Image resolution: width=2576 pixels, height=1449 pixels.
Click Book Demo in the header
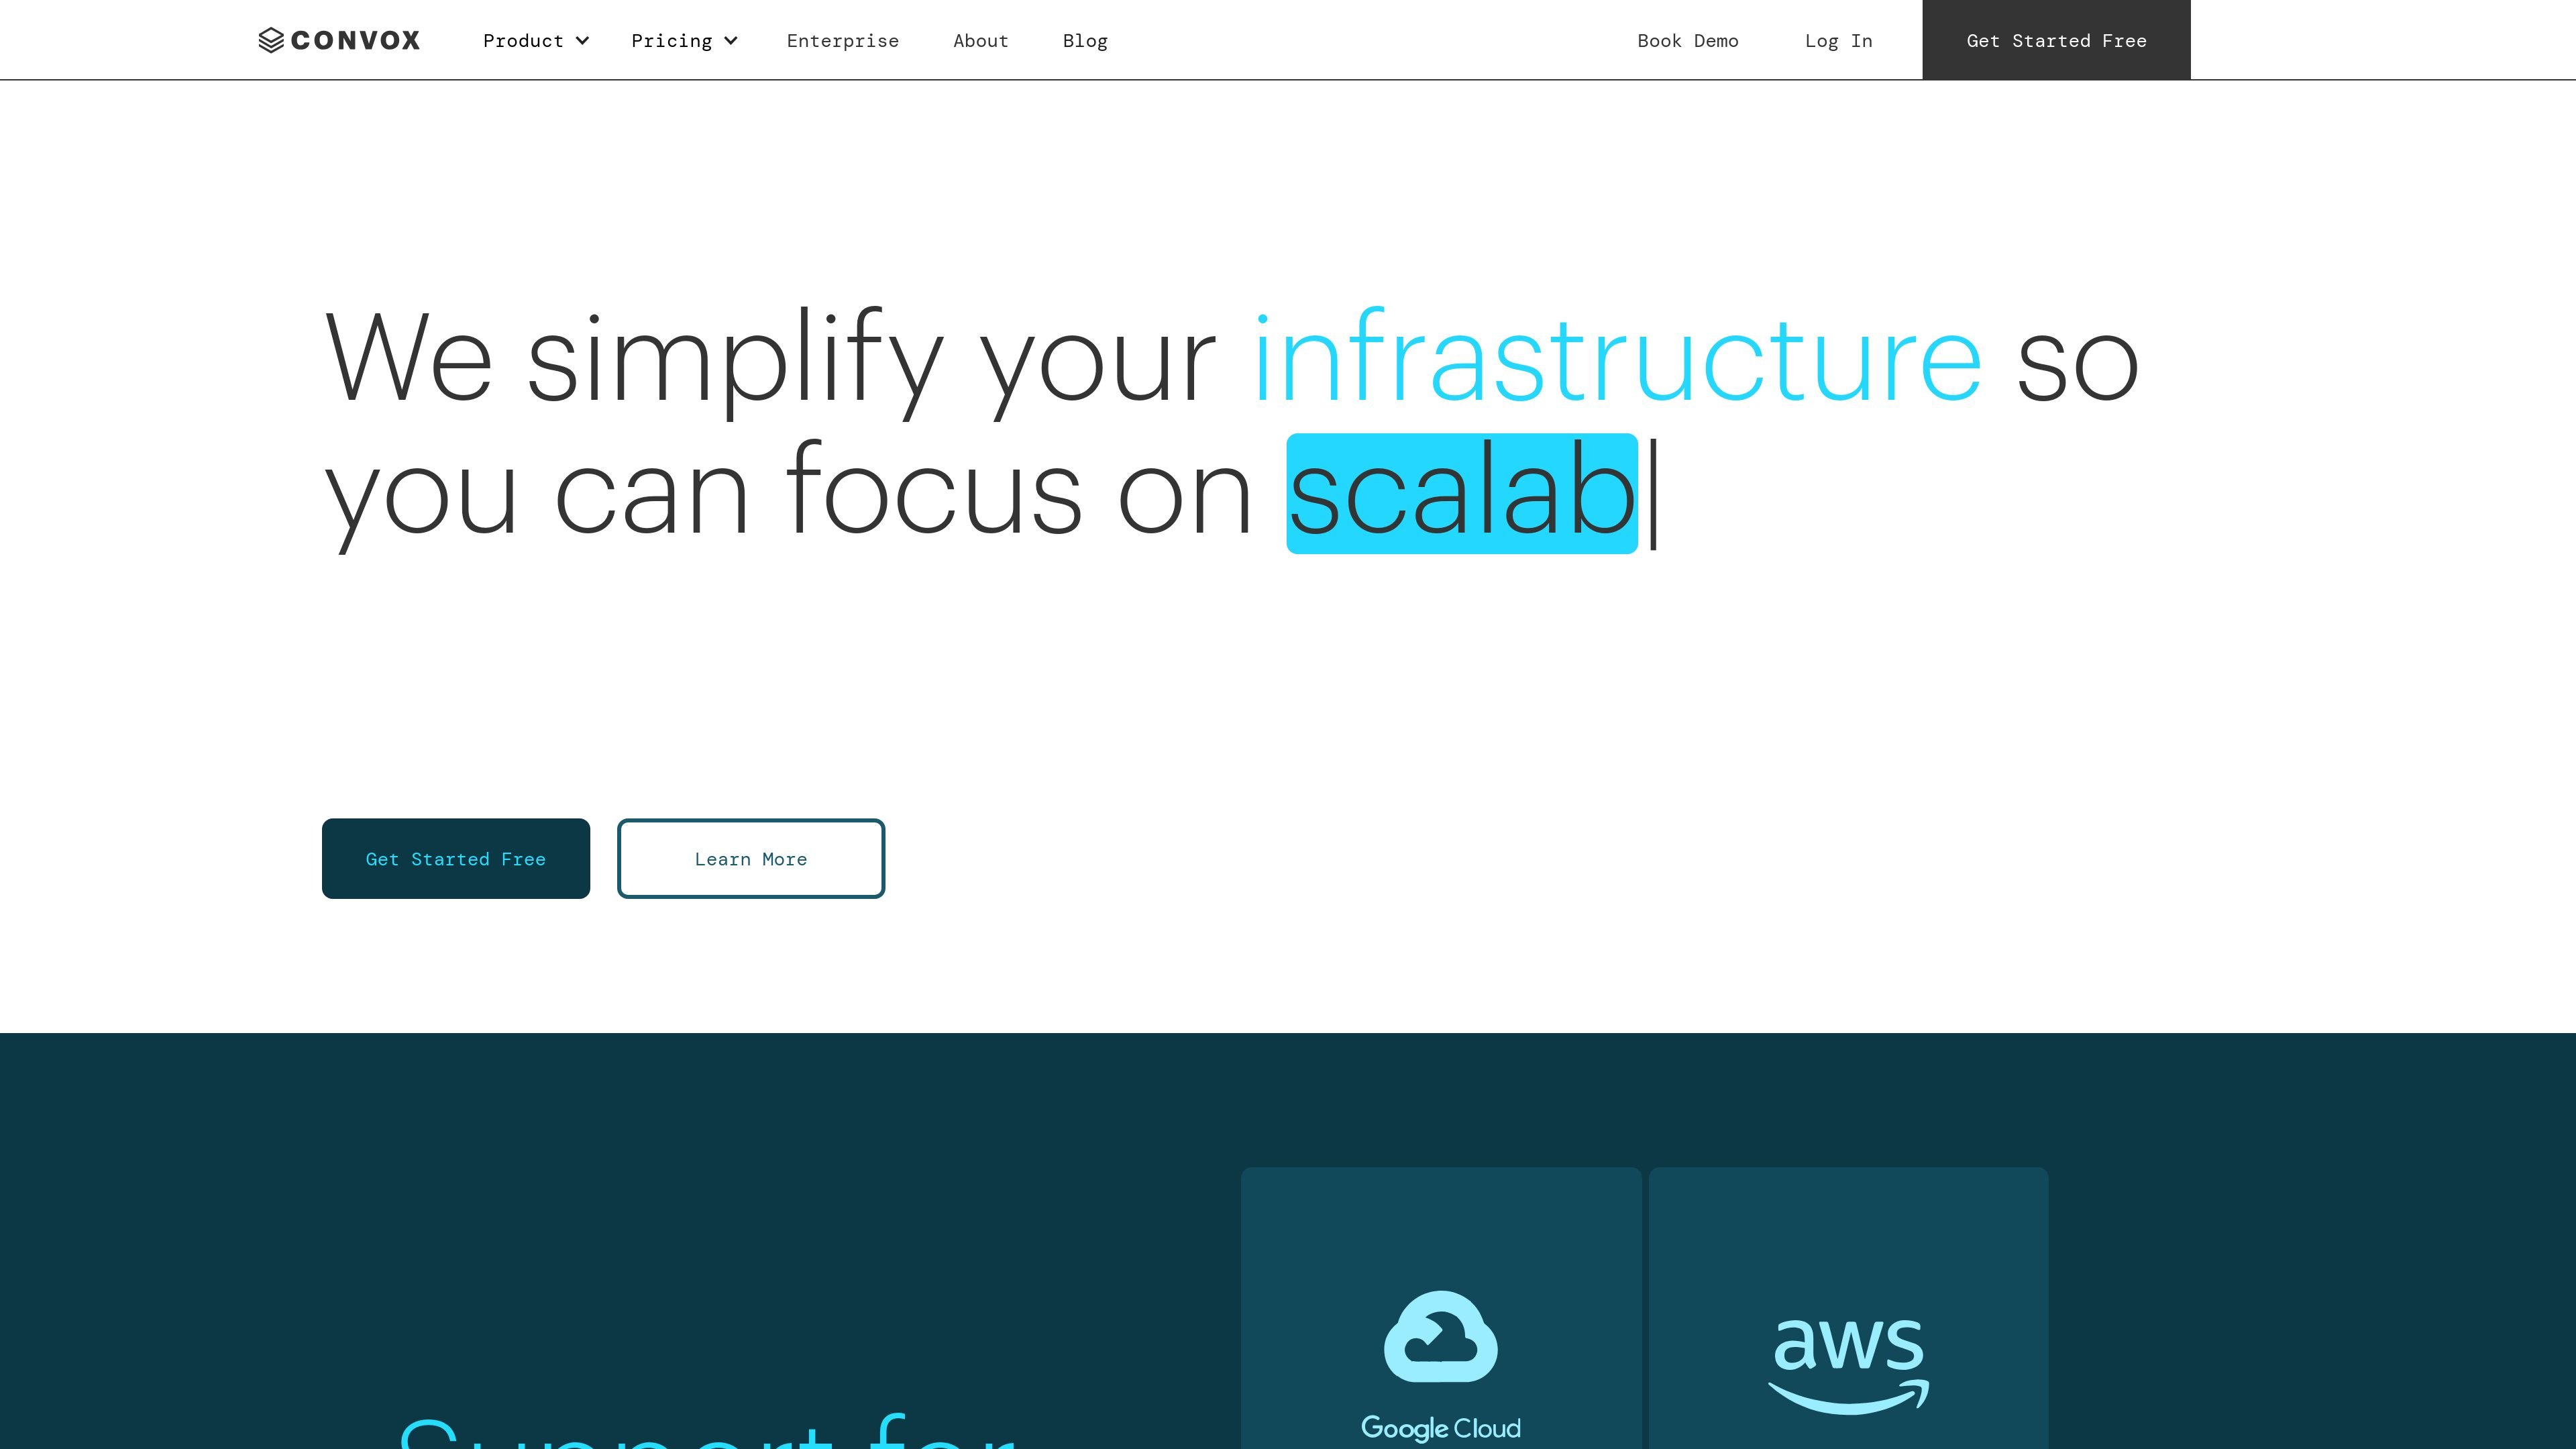pyautogui.click(x=1688, y=41)
